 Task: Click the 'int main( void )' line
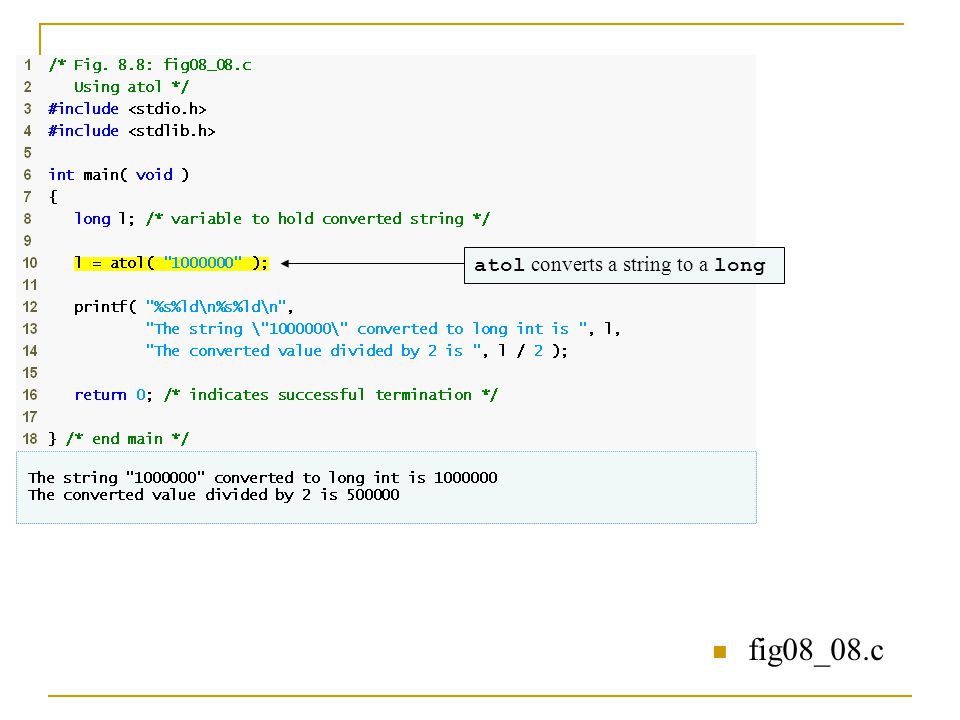119,175
